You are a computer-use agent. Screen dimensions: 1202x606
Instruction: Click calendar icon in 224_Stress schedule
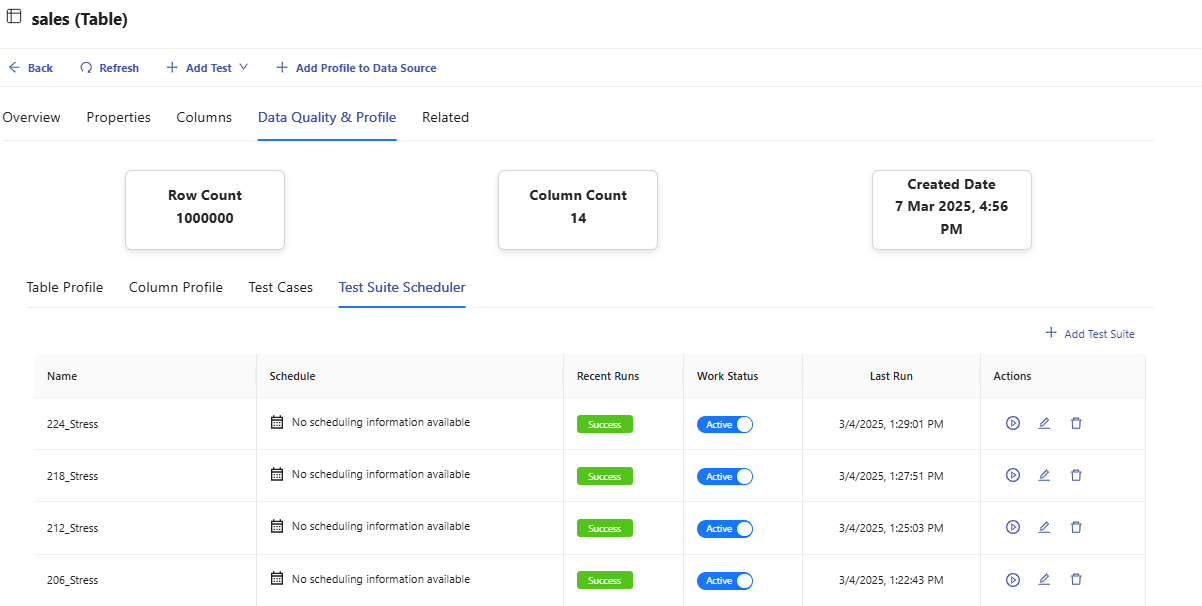point(277,422)
